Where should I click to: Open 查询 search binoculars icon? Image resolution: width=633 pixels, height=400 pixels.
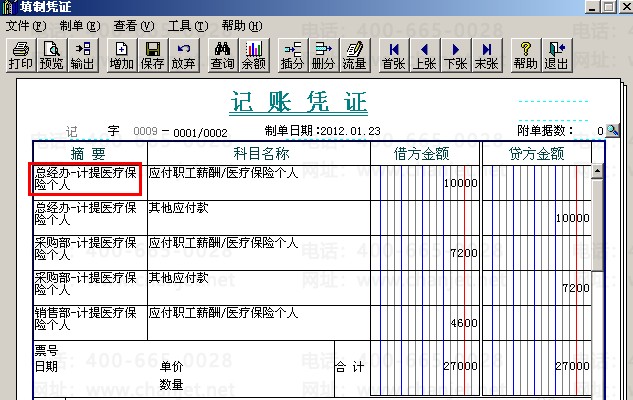coord(222,56)
